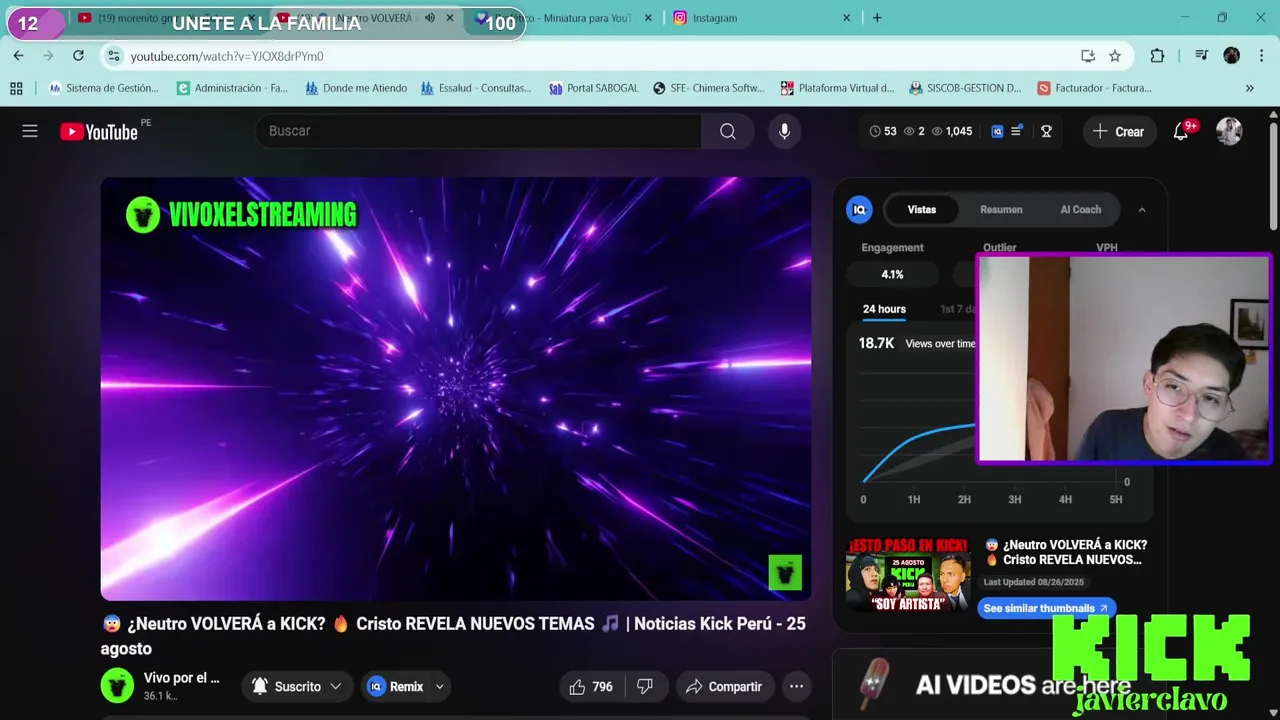Click the 4.1% Engagement value
The width and height of the screenshot is (1280, 720).
(x=892, y=274)
